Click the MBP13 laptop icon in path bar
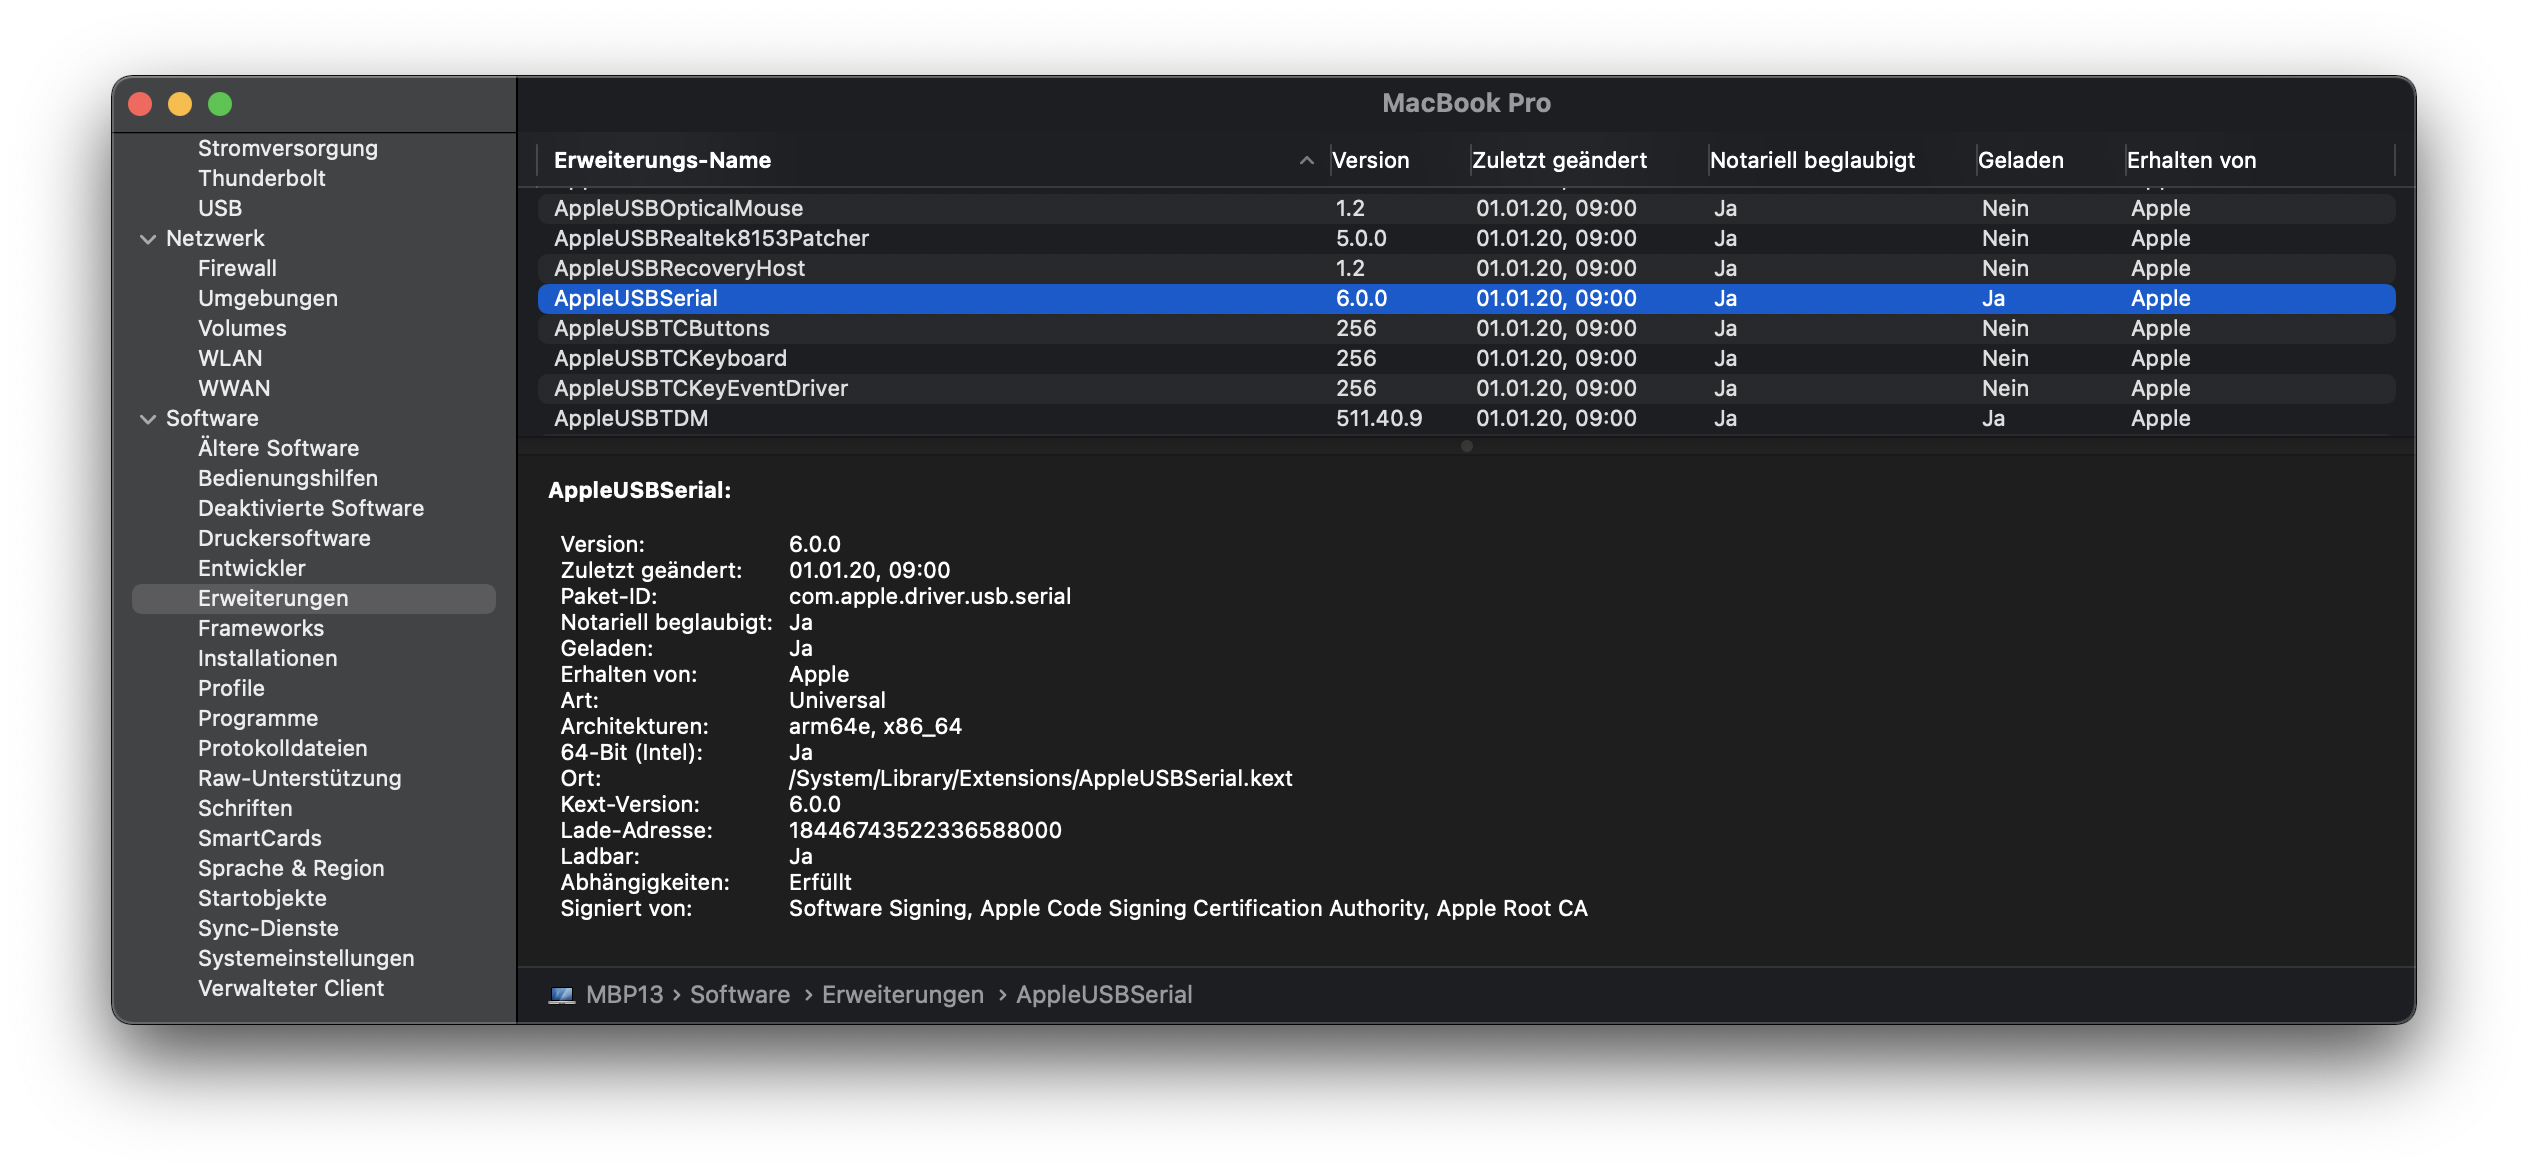 562,995
